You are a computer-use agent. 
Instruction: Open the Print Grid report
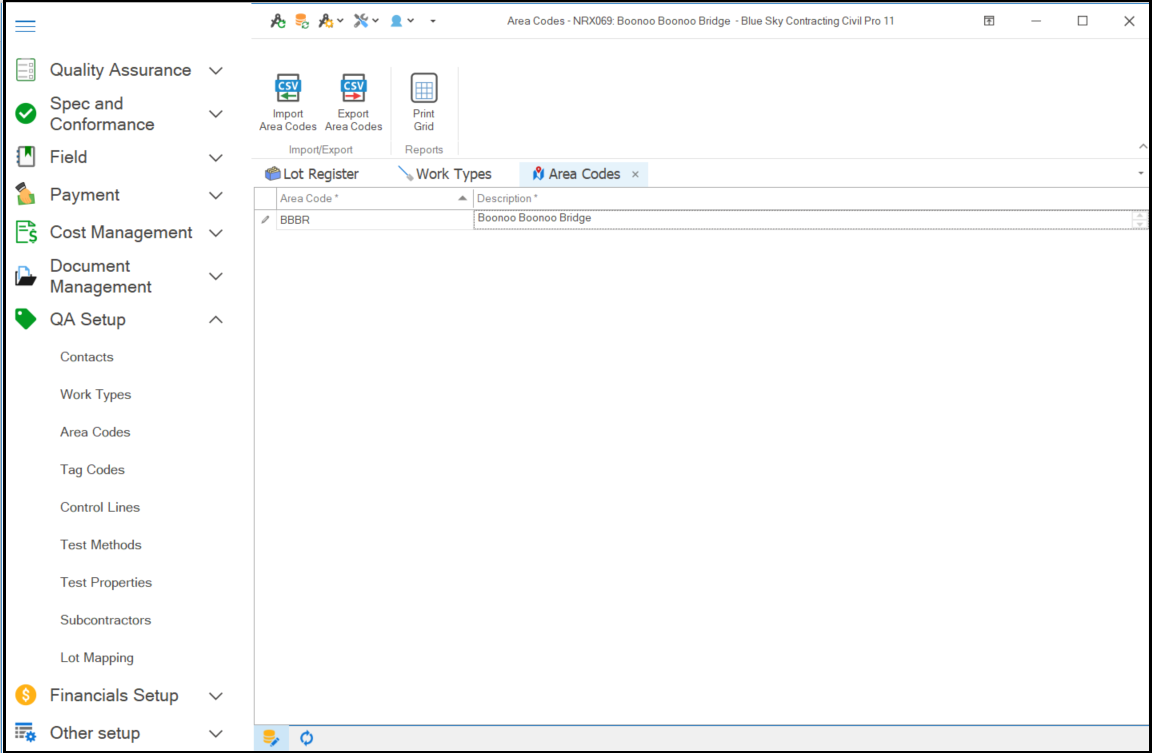pyautogui.click(x=424, y=89)
